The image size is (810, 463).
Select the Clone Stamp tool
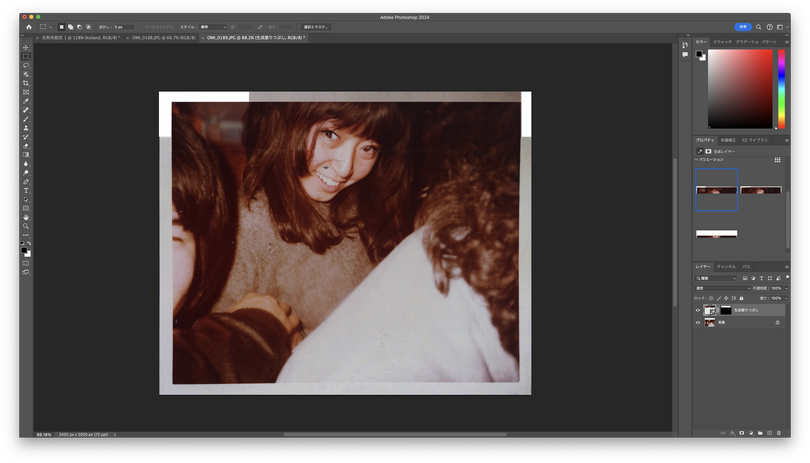click(x=26, y=128)
